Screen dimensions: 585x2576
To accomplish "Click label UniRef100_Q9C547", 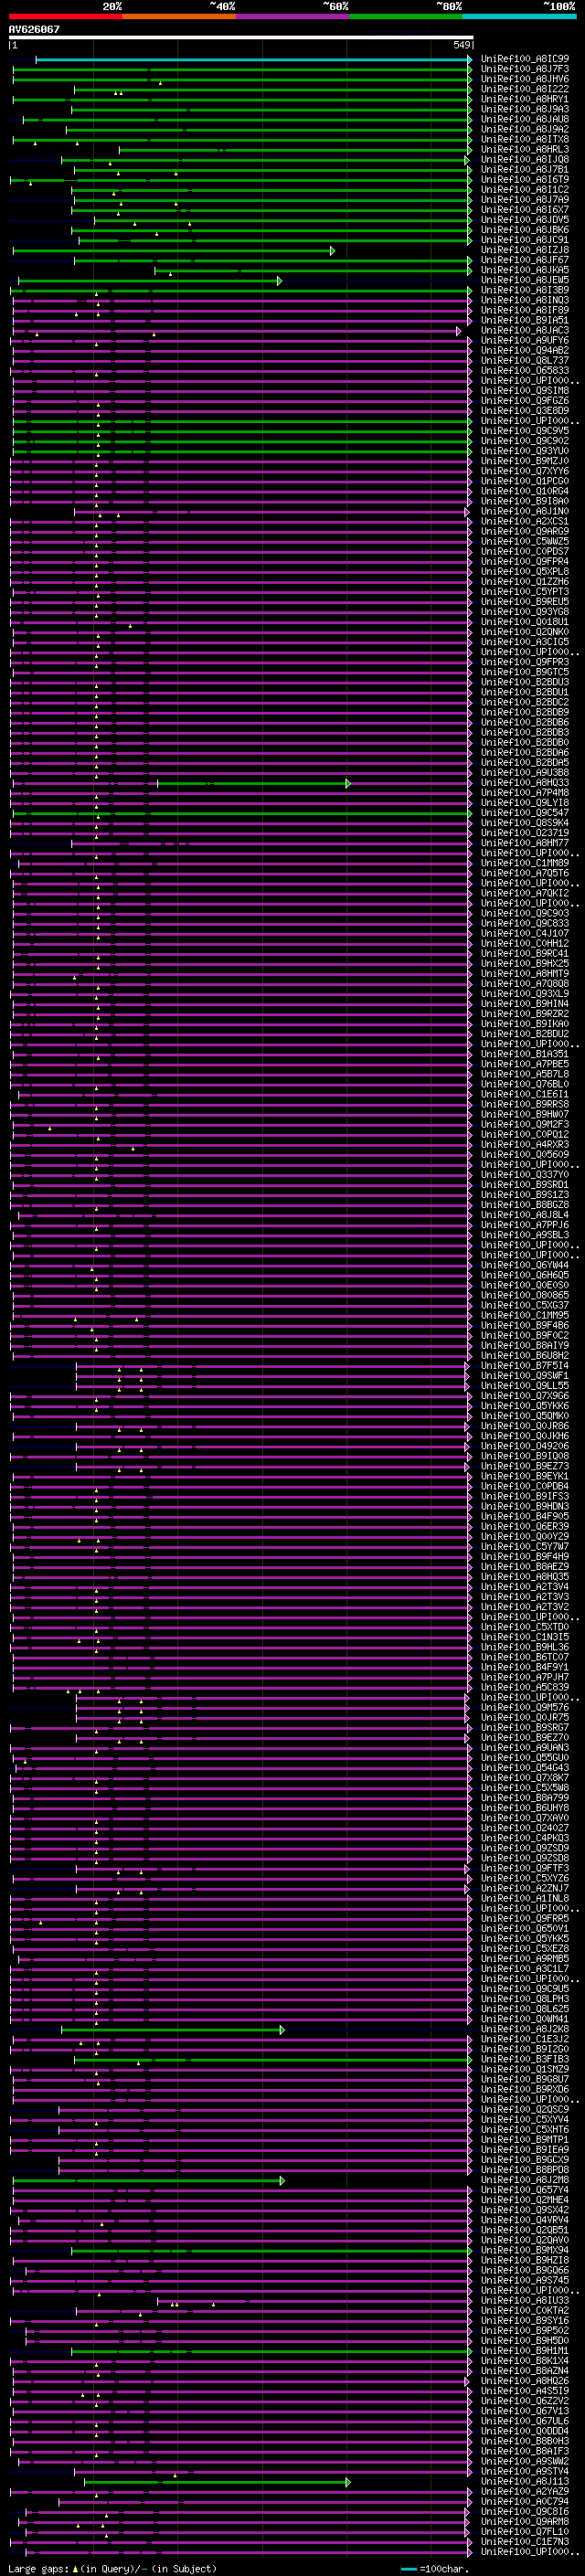I will click(x=525, y=813).
